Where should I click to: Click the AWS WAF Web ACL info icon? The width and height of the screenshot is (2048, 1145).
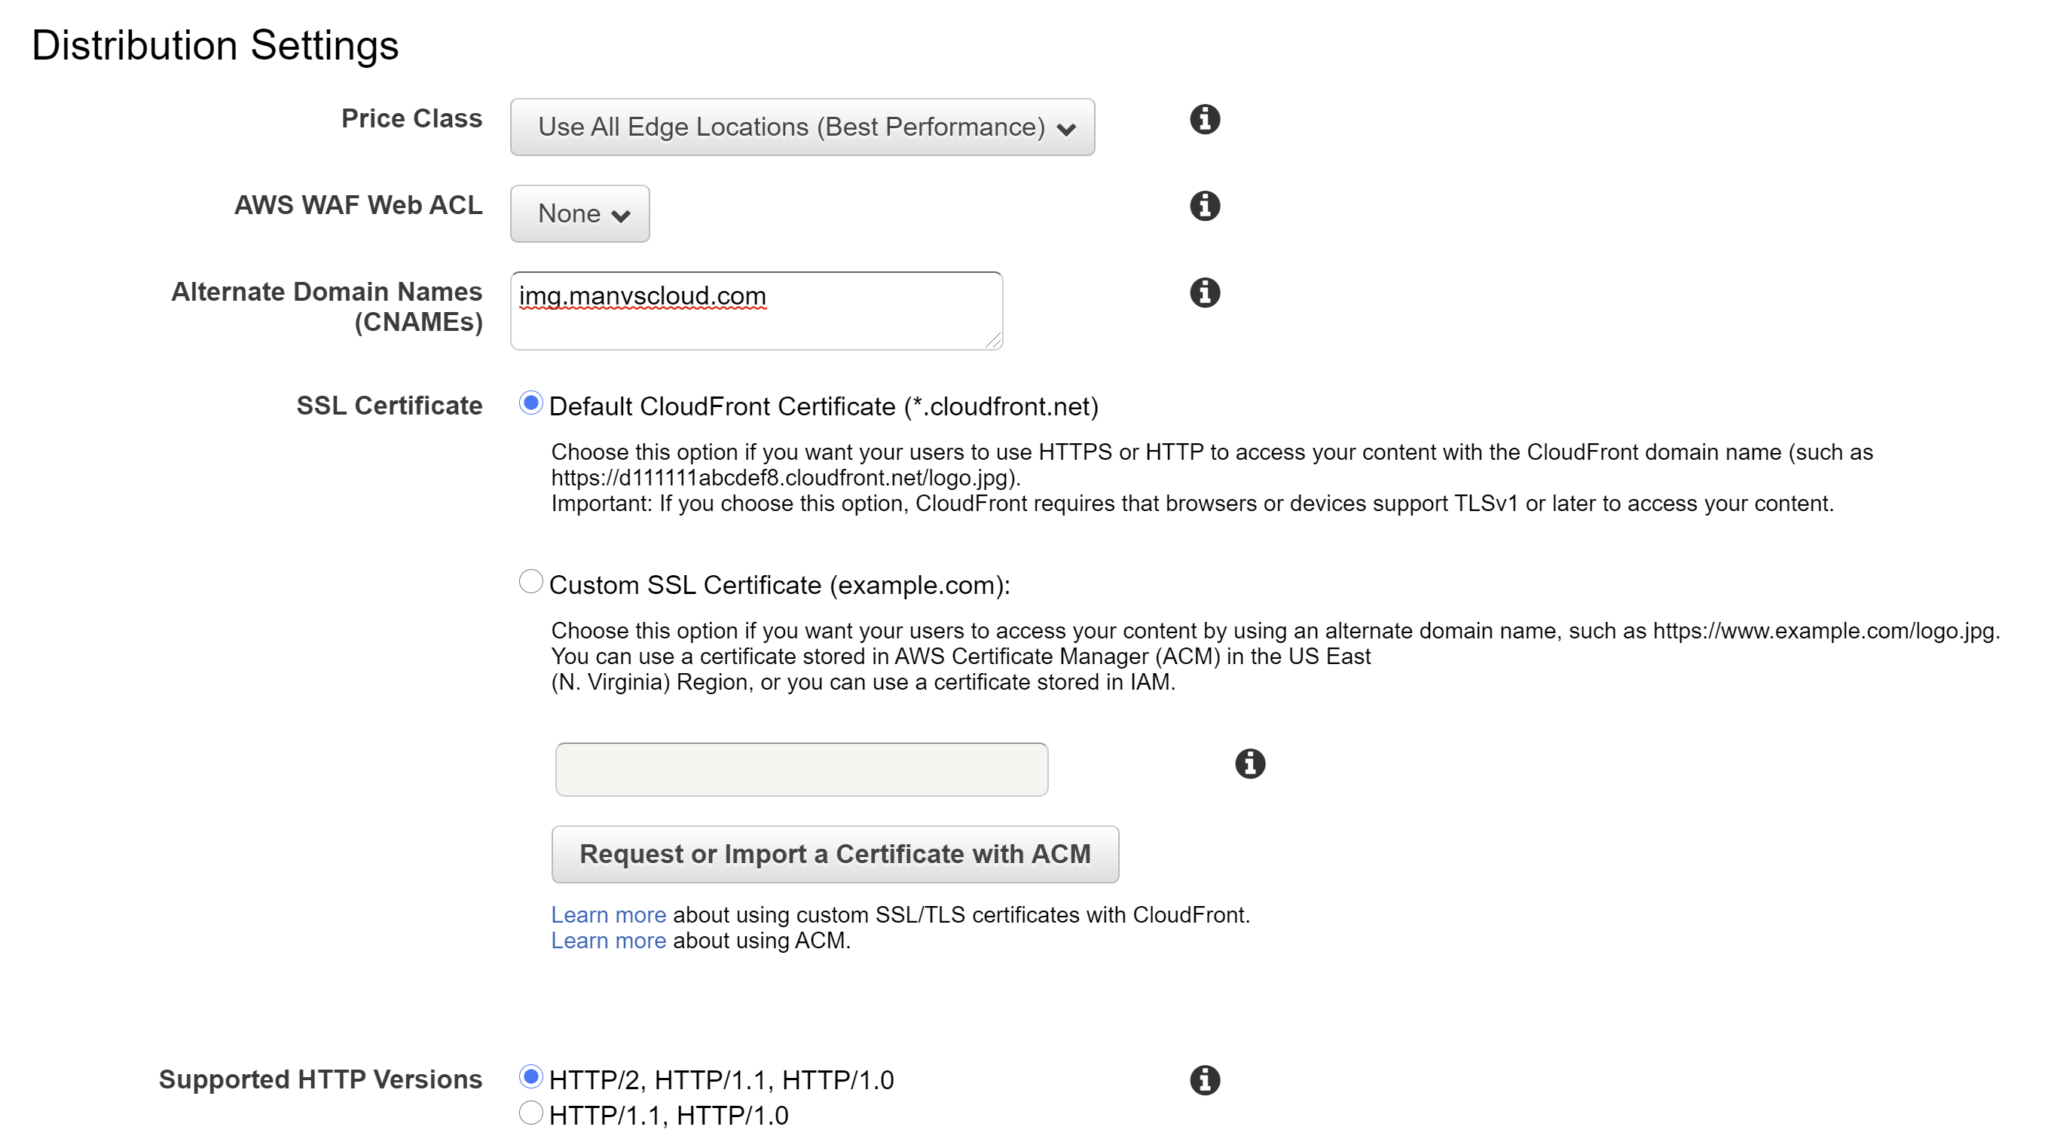pos(1204,206)
